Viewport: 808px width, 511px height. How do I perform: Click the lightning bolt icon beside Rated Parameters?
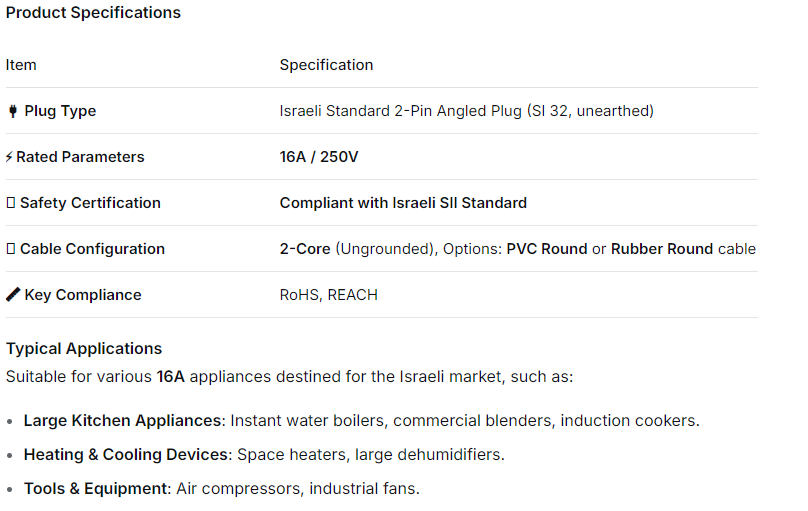pos(10,157)
